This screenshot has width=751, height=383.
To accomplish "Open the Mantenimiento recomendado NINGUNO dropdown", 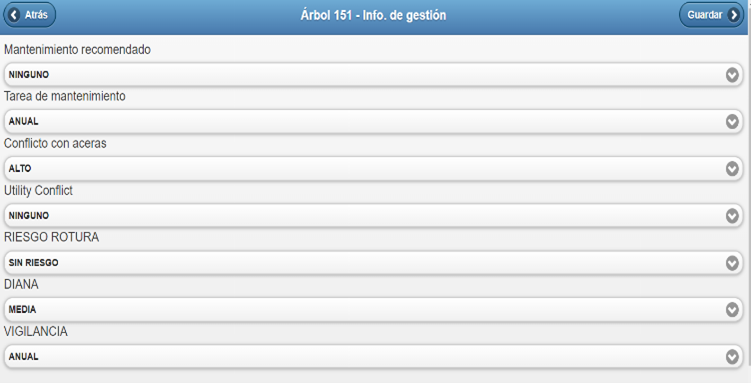I will 373,75.
